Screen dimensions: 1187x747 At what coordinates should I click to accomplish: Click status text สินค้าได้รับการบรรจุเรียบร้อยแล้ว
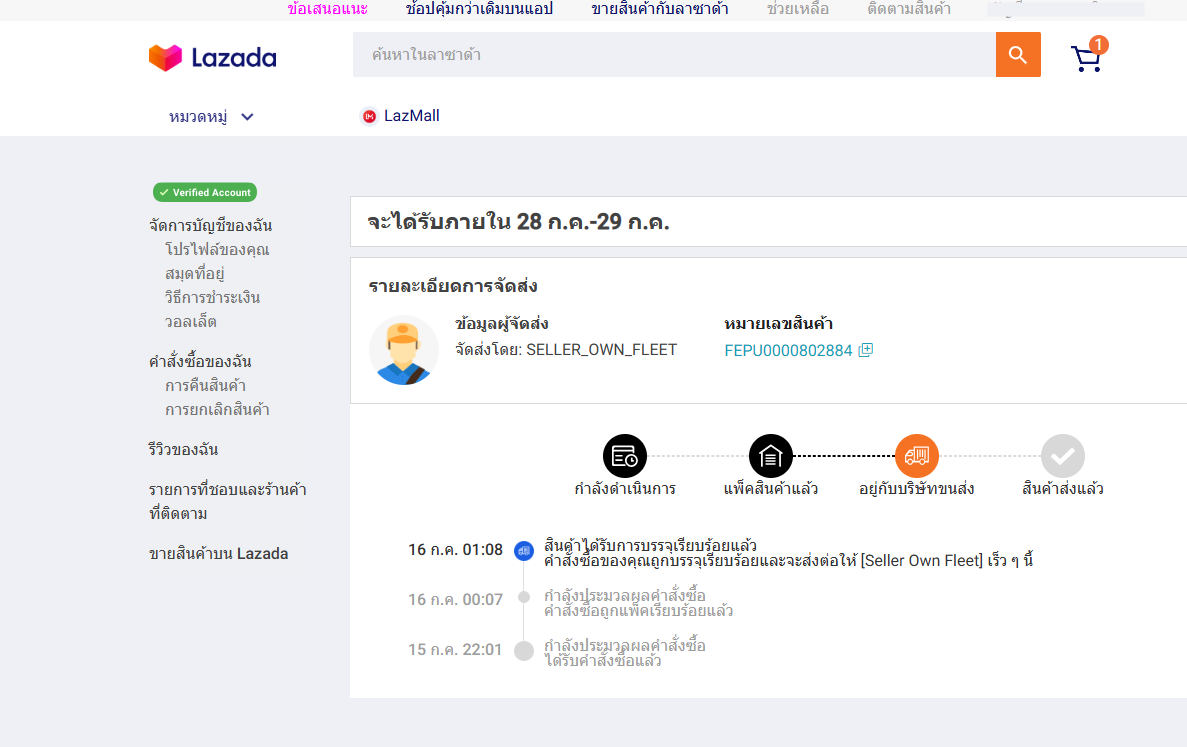coord(650,545)
